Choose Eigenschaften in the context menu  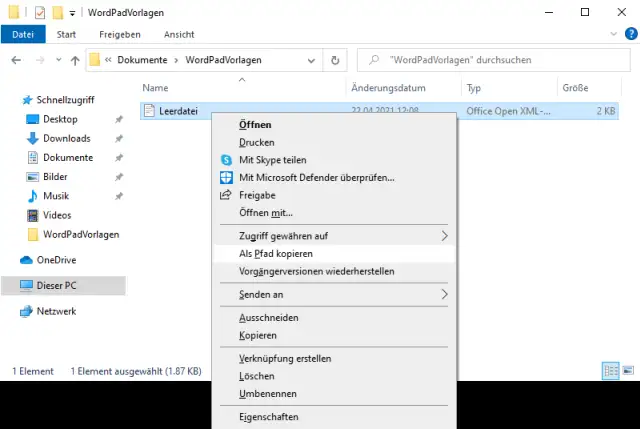click(x=334, y=417)
